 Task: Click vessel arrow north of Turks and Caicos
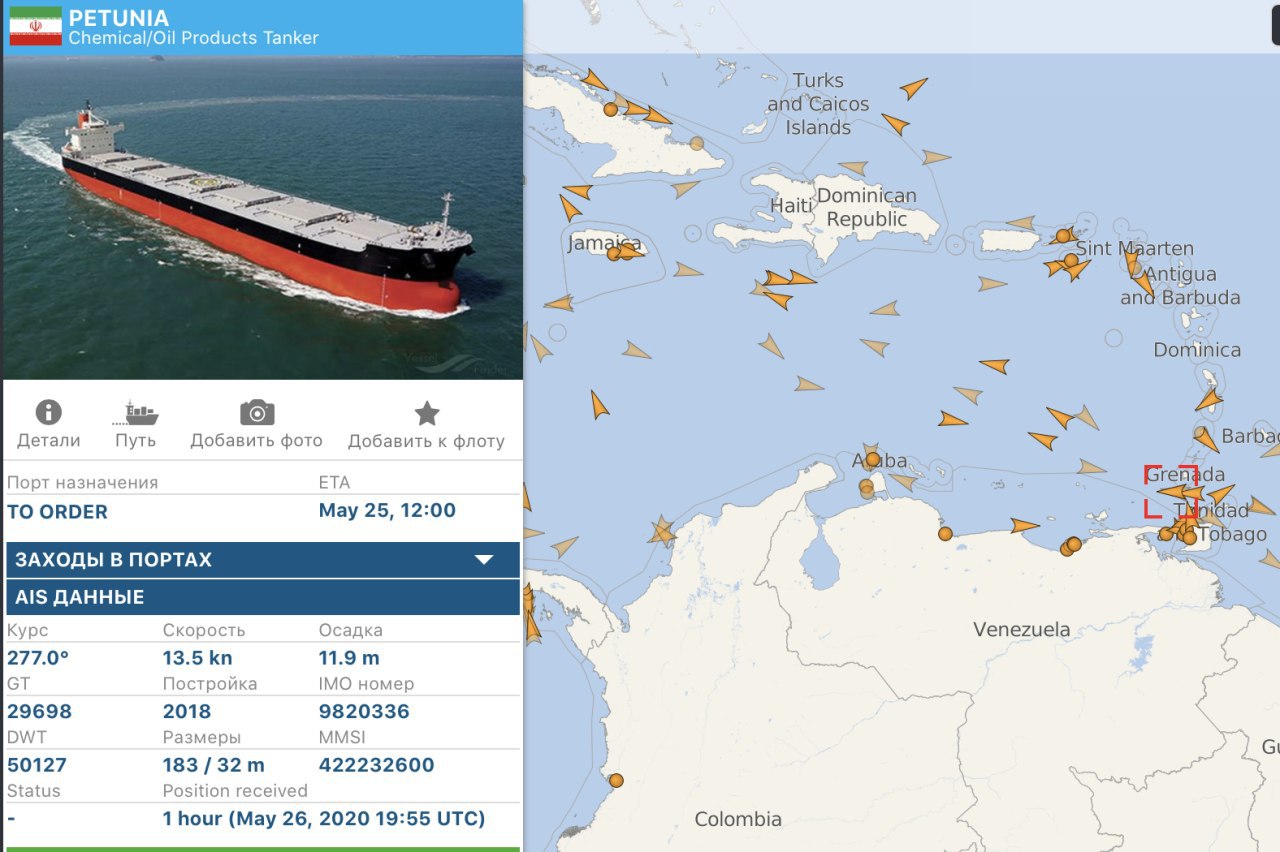[912, 88]
